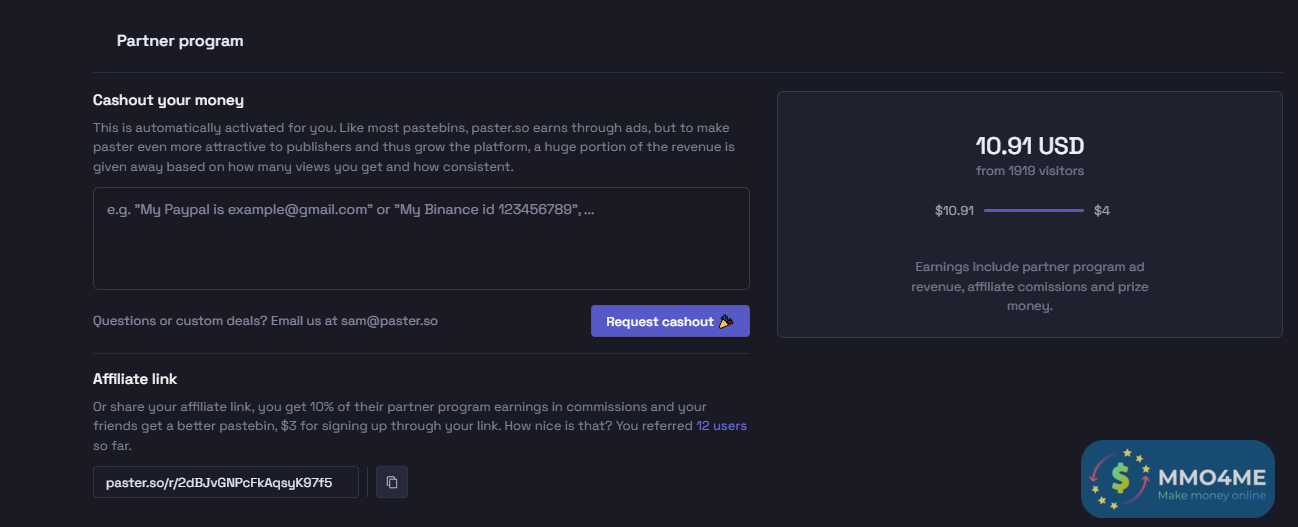The height and width of the screenshot is (527, 1298).
Task: Click the $4 progress threshold label
Action: click(x=1101, y=210)
